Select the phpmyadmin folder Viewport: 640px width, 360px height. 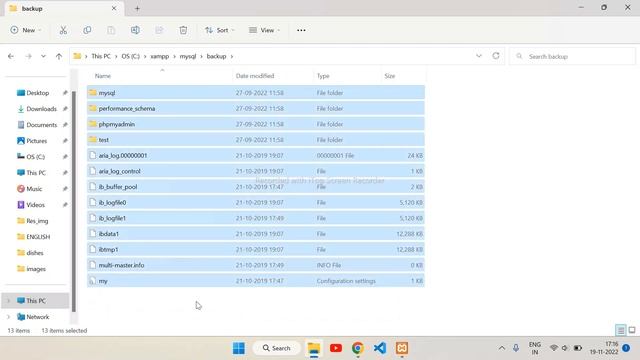pos(256,124)
